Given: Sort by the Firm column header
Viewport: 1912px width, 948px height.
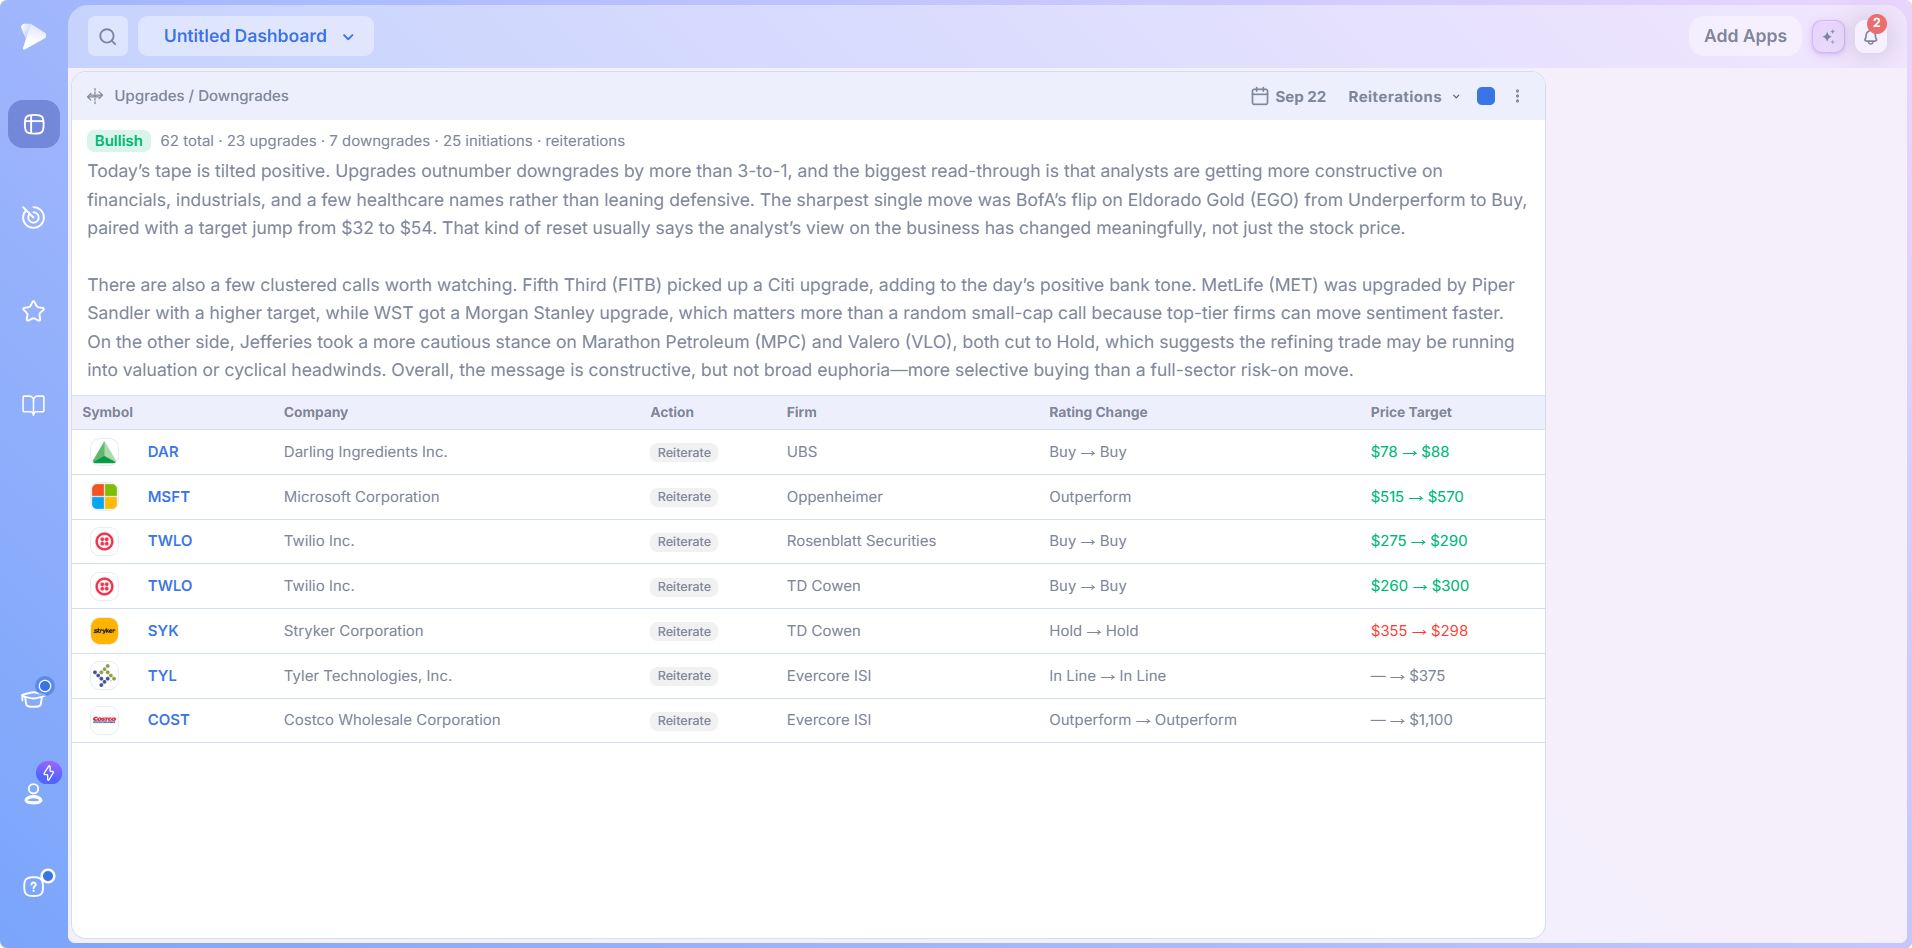Looking at the screenshot, I should [x=802, y=412].
